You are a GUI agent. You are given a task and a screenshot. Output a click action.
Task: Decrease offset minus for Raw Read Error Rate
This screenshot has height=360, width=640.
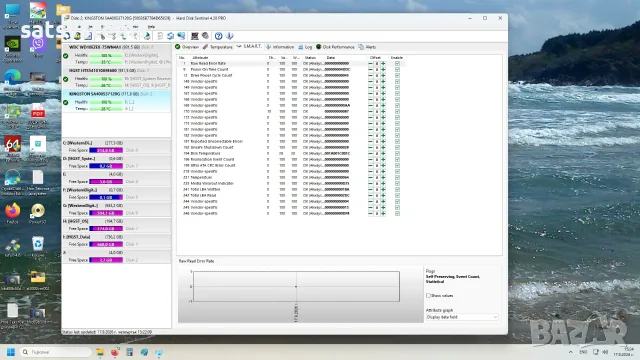click(x=370, y=64)
